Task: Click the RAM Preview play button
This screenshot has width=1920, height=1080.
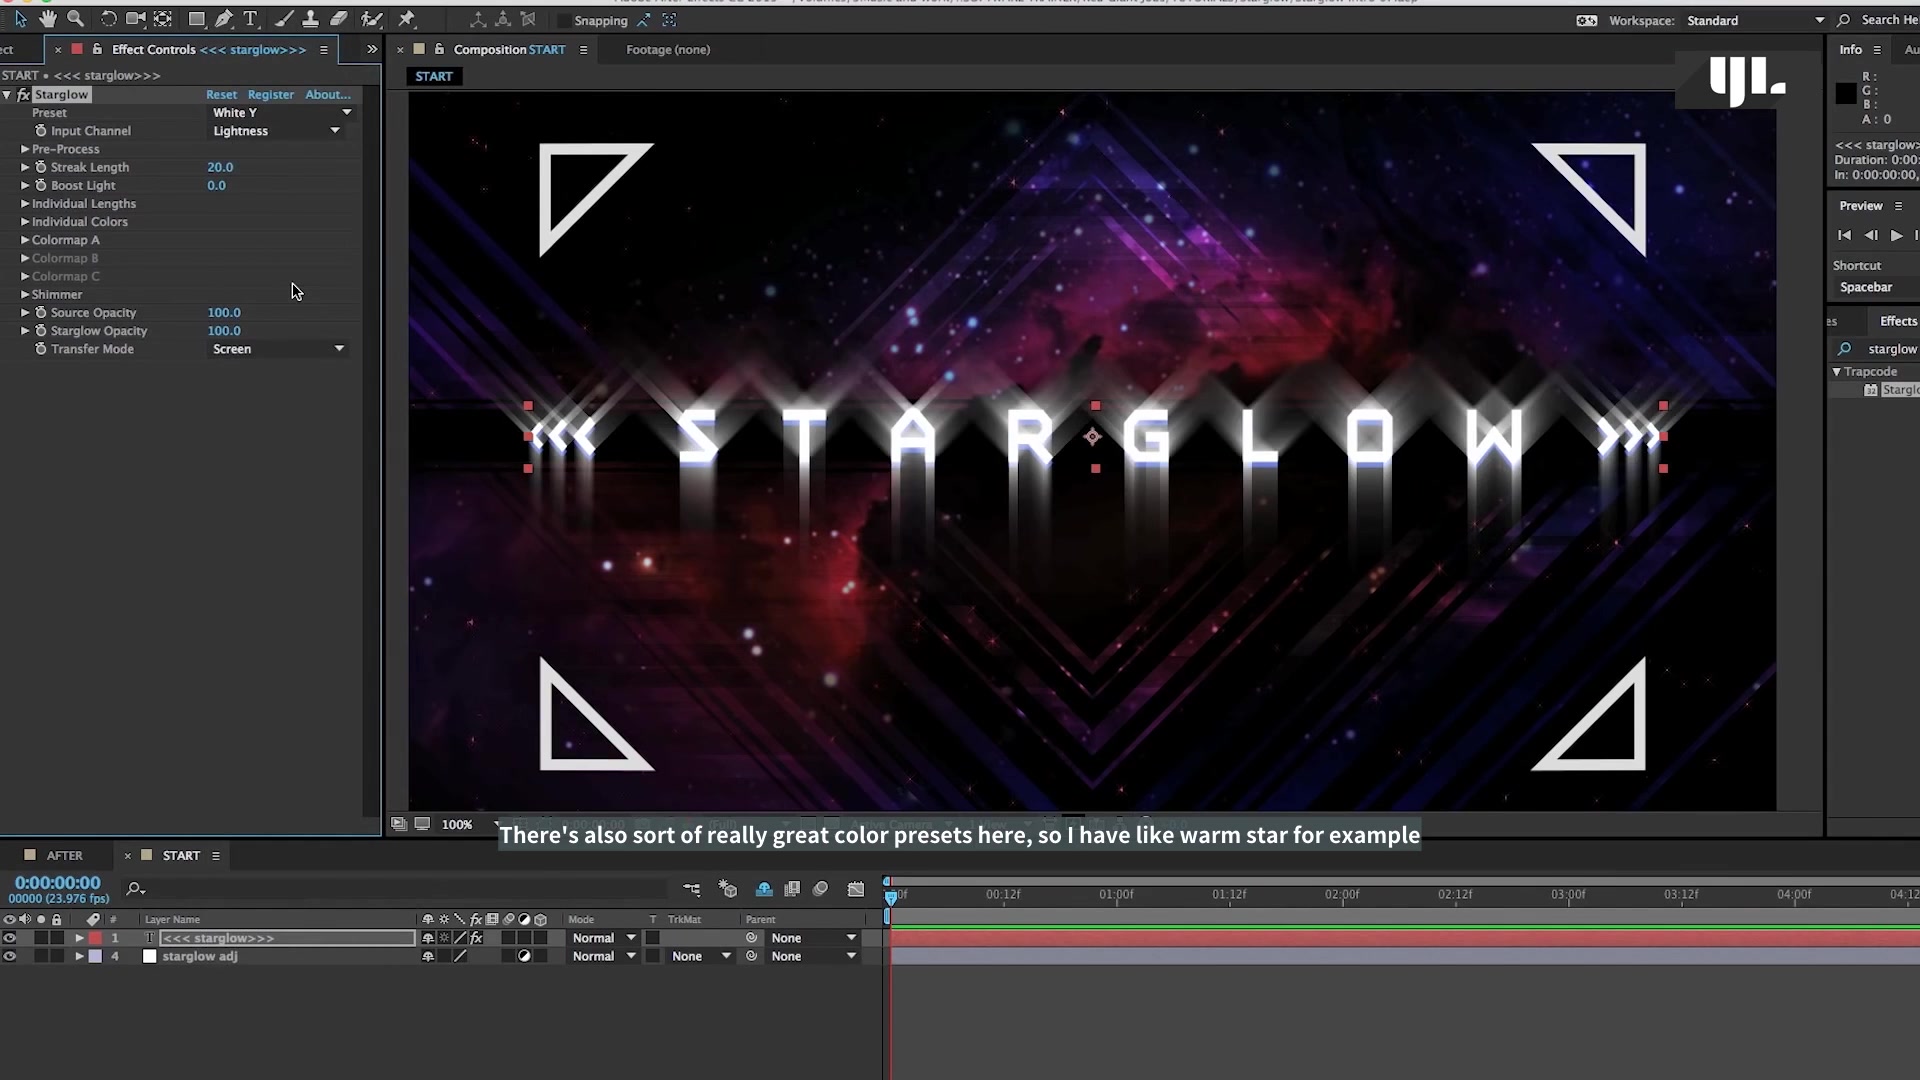Action: [1896, 235]
